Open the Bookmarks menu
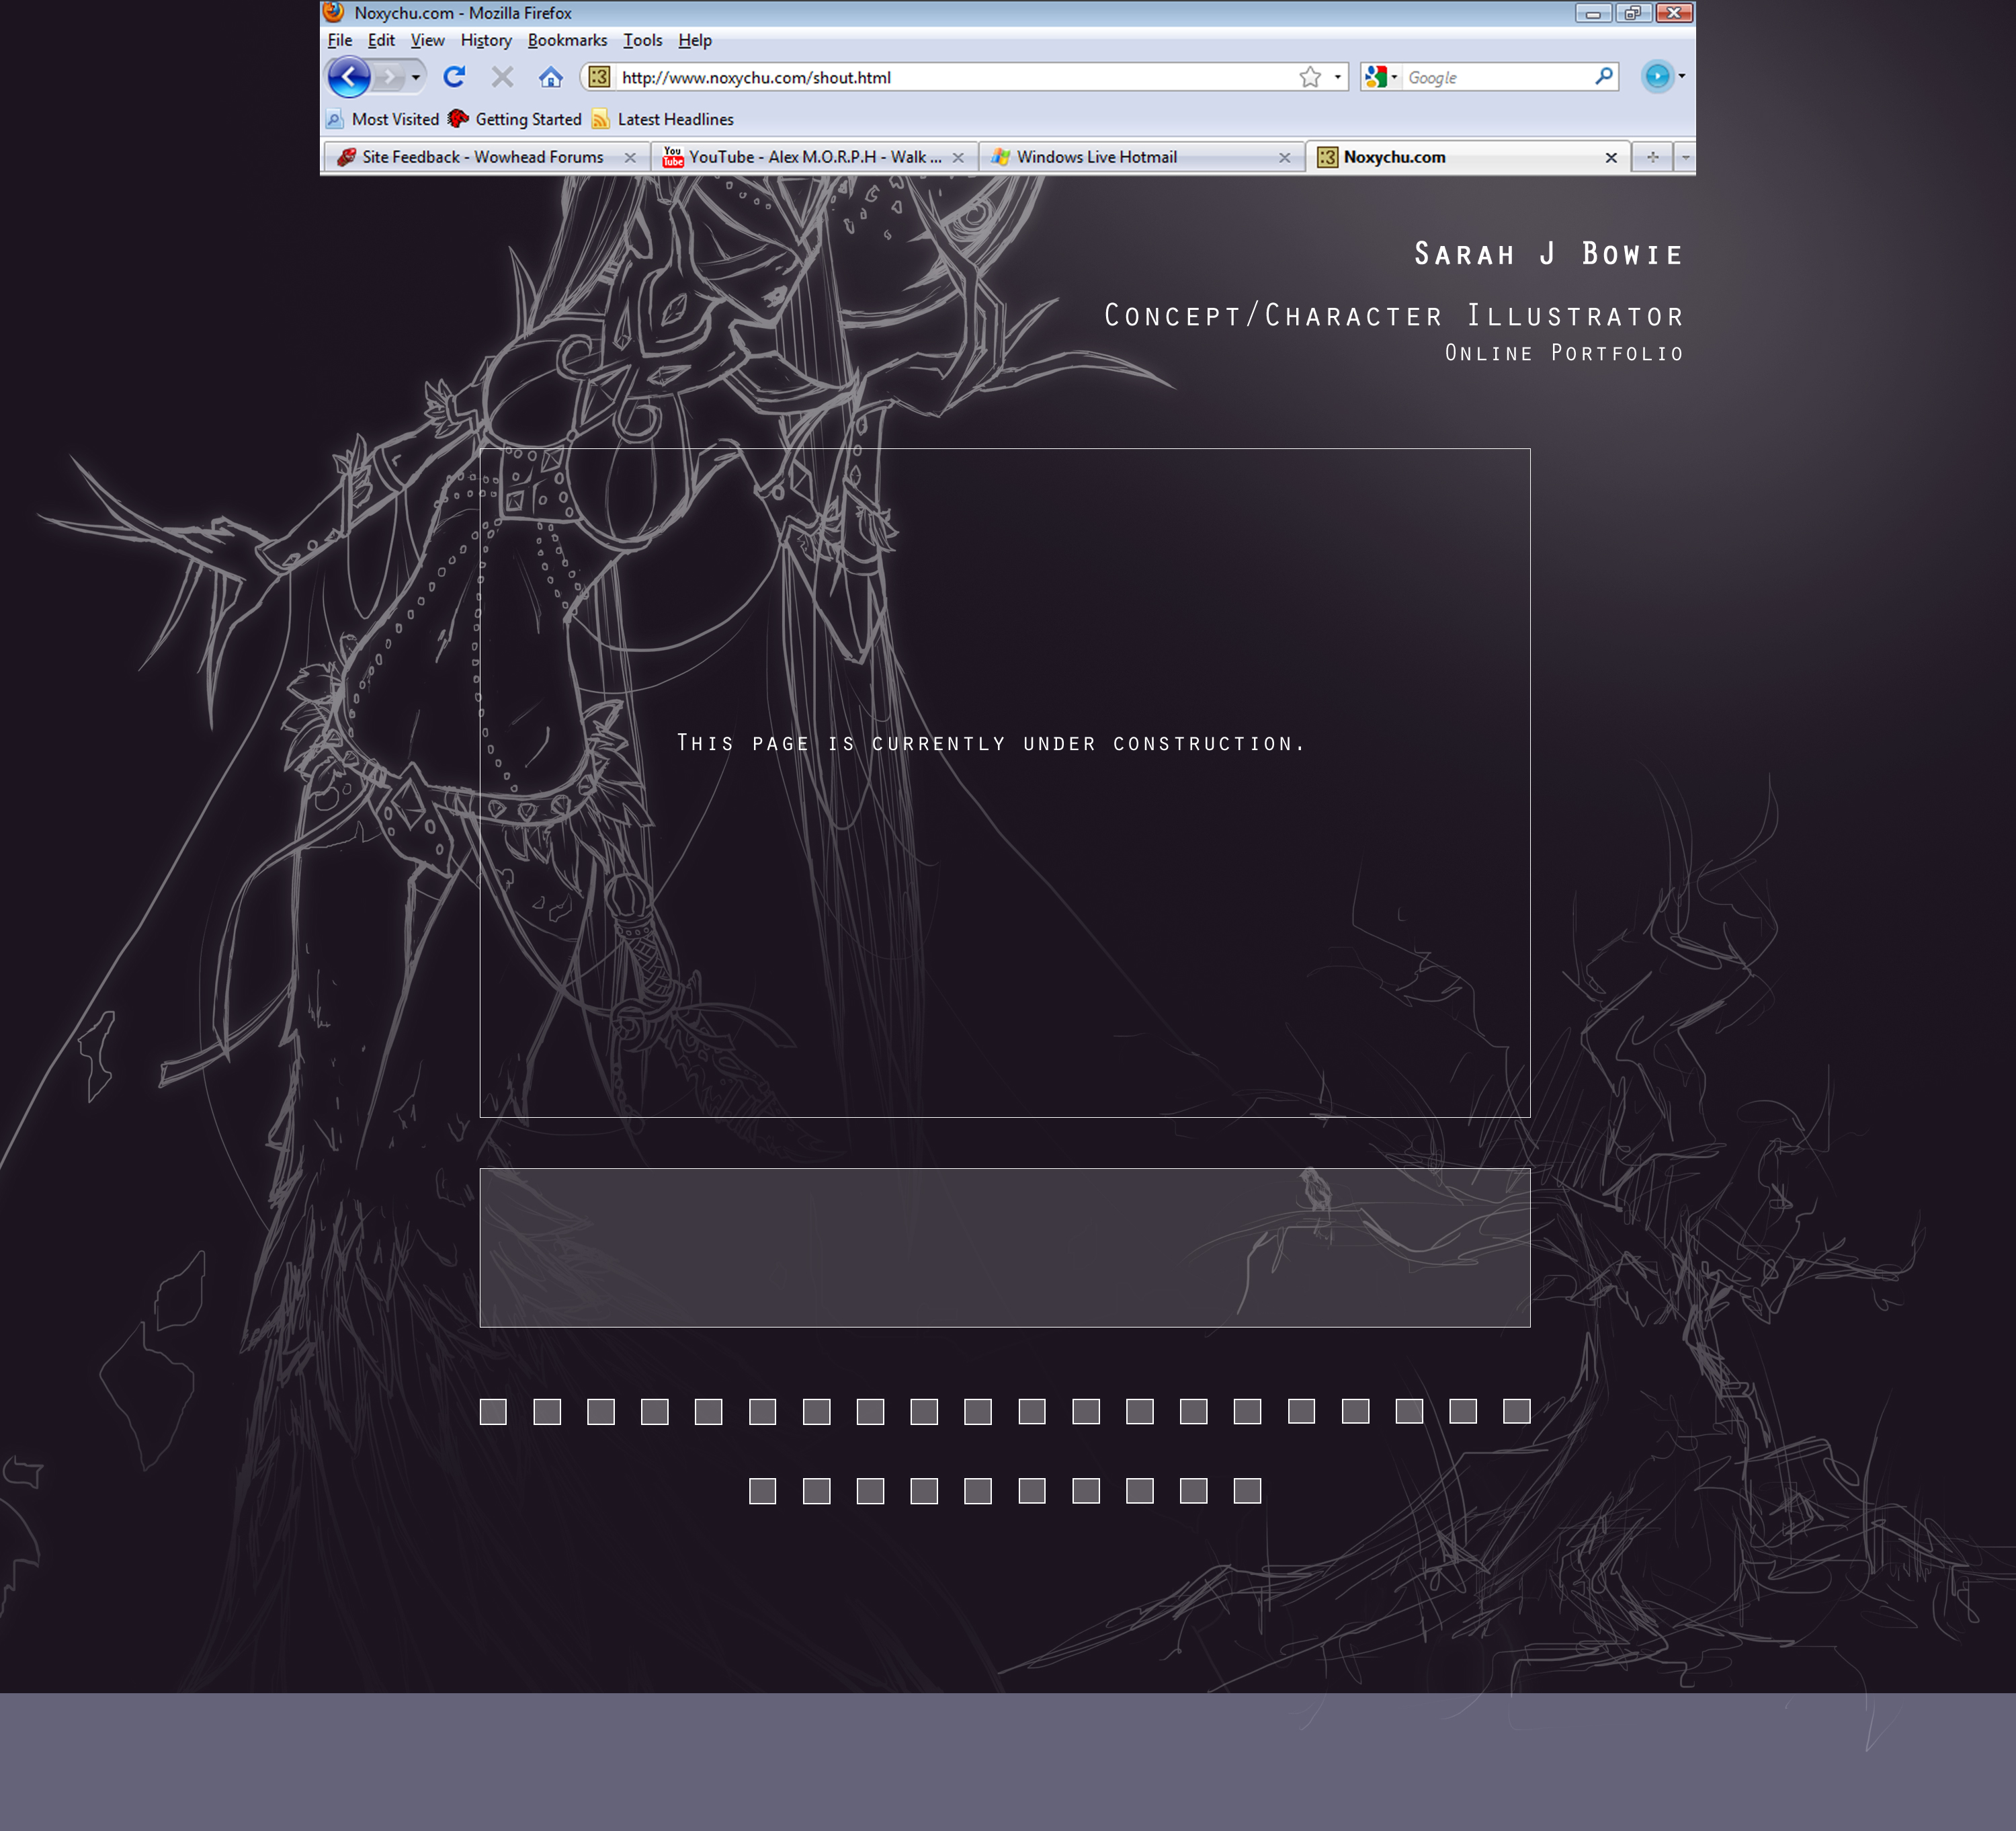Viewport: 2016px width, 1831px height. tap(567, 40)
